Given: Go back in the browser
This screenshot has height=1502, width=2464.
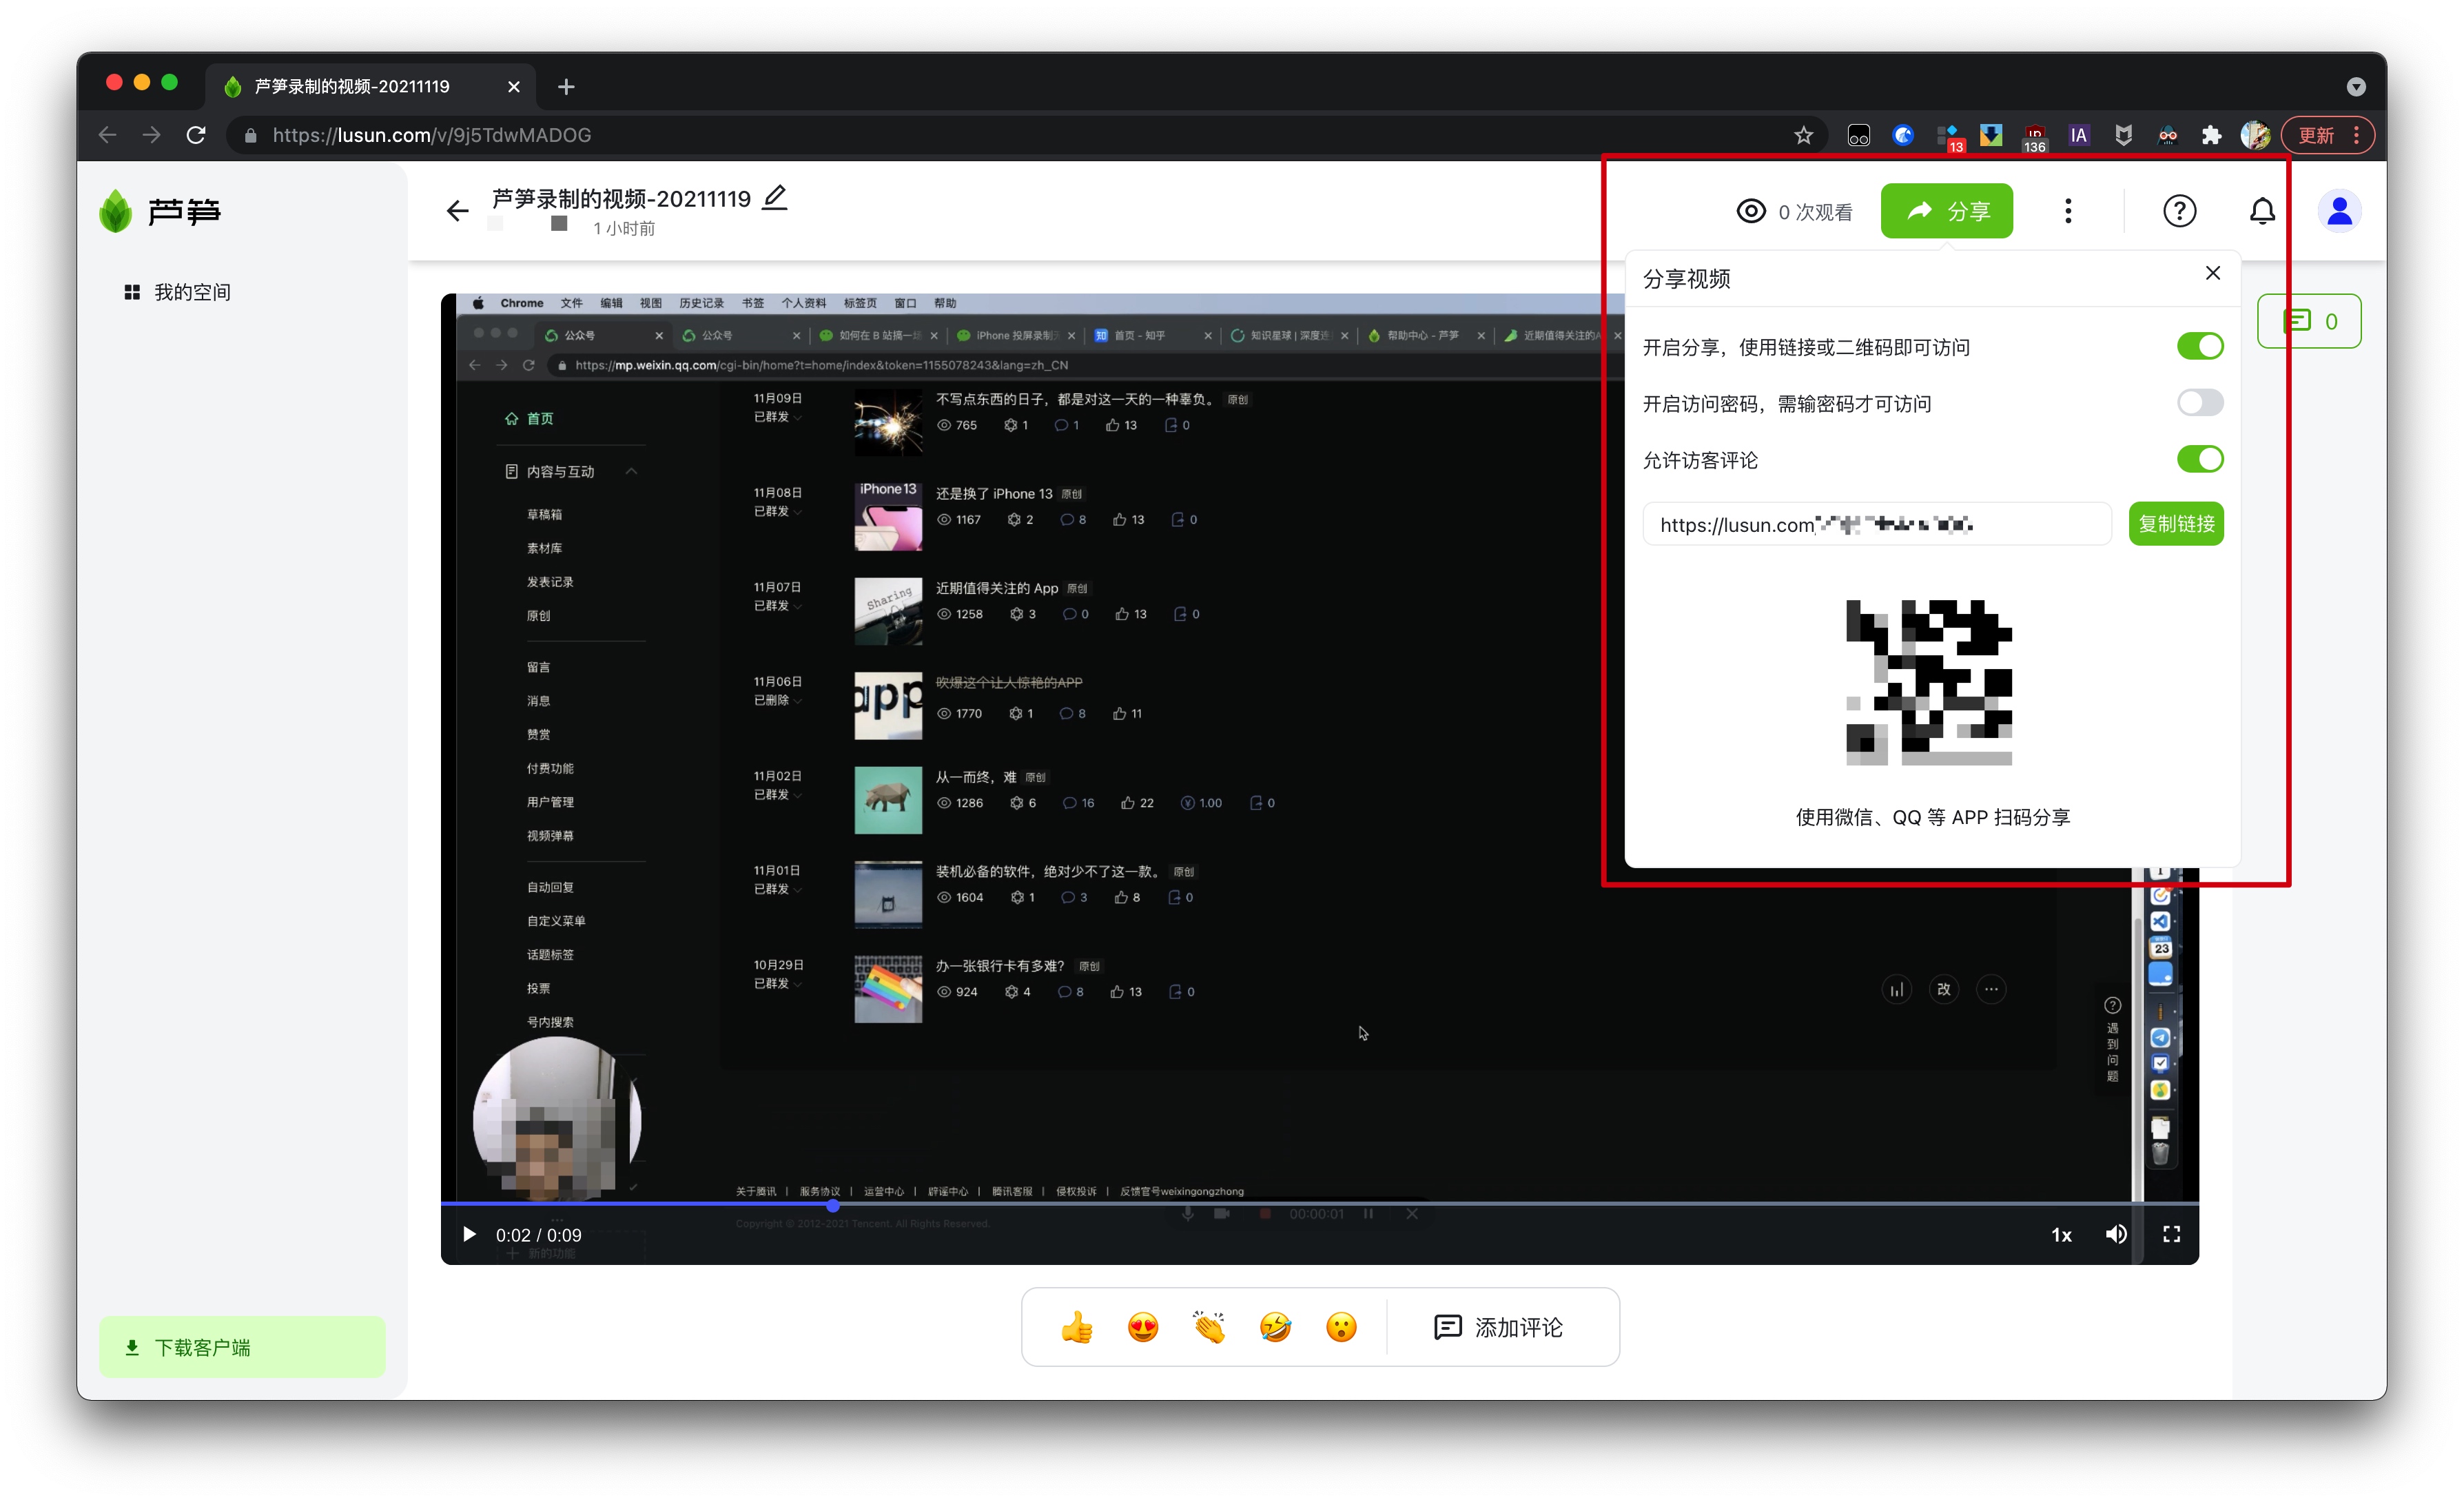Looking at the screenshot, I should [108, 135].
